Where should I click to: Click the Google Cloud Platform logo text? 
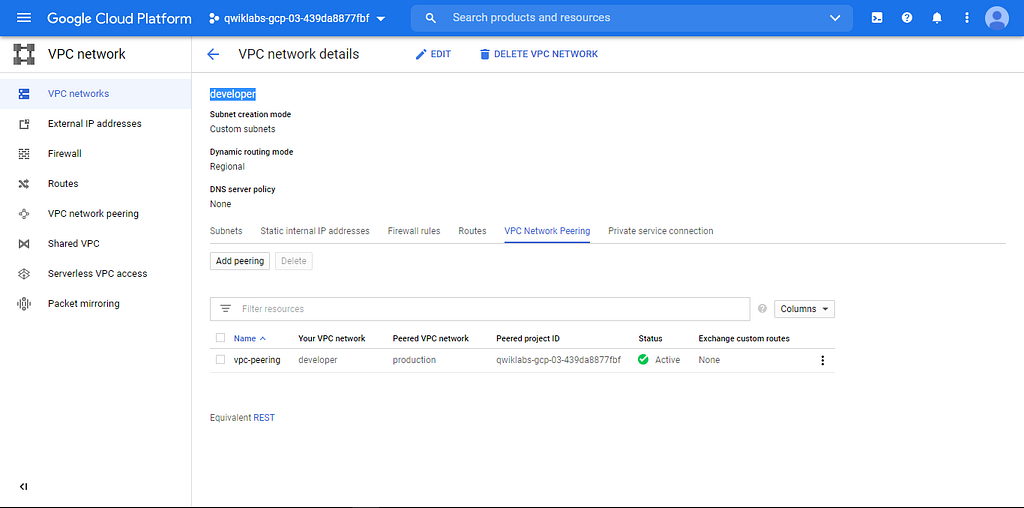point(120,18)
